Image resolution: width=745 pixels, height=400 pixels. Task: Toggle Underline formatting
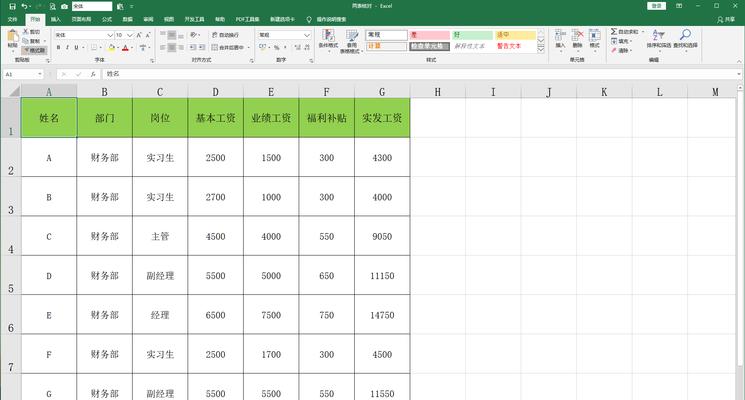(76, 48)
